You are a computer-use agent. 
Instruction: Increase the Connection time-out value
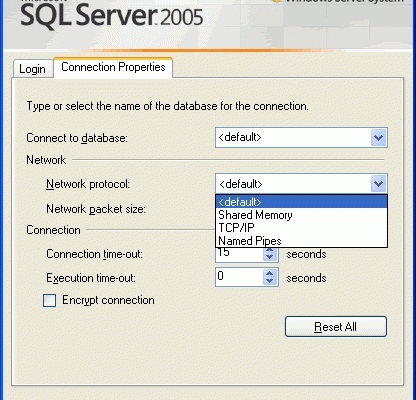pyautogui.click(x=270, y=250)
